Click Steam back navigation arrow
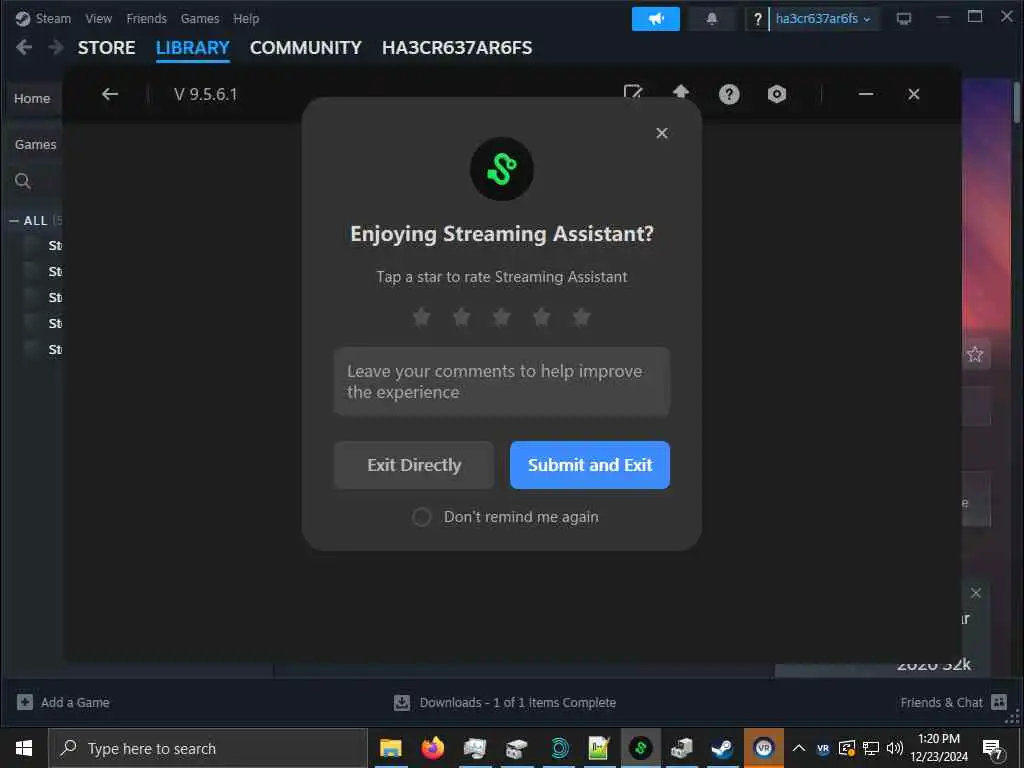Viewport: 1024px width, 768px height. [24, 47]
